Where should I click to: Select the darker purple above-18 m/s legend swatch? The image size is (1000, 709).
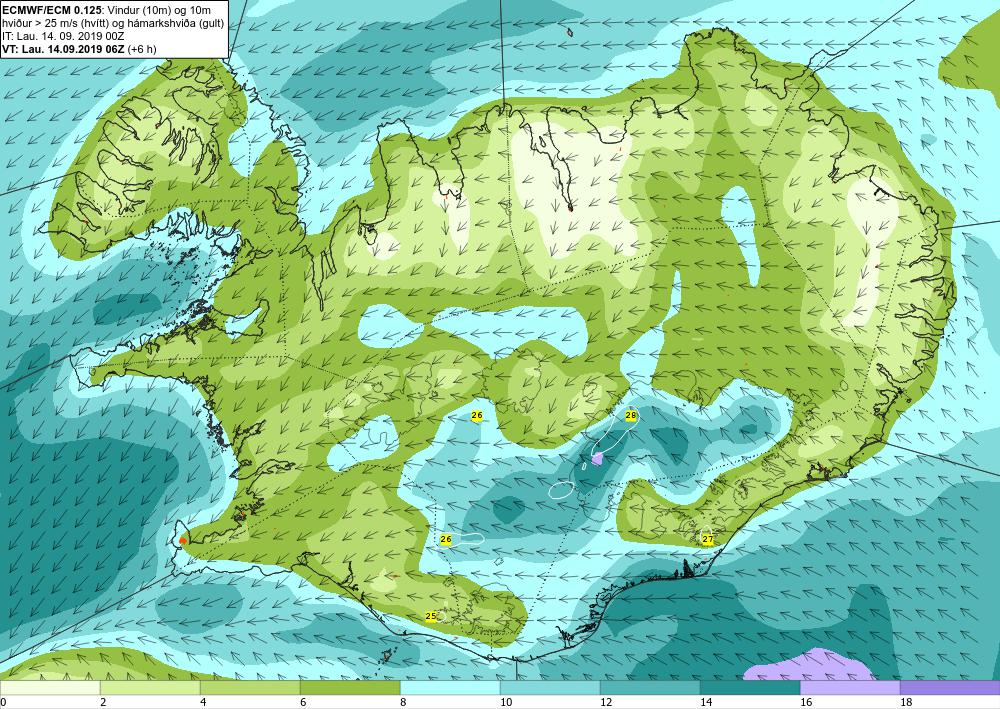coord(950,688)
